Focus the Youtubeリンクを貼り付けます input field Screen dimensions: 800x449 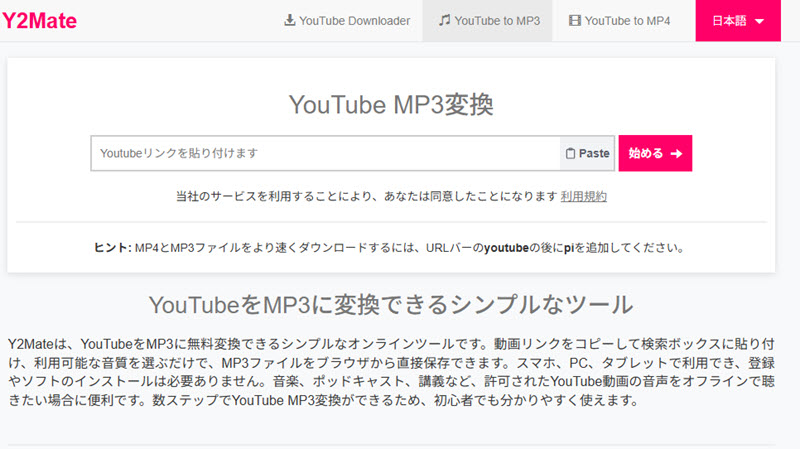[x=326, y=153]
